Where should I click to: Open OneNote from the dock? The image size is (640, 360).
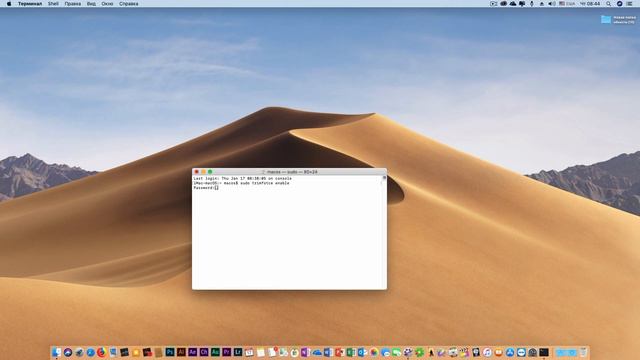[305, 352]
